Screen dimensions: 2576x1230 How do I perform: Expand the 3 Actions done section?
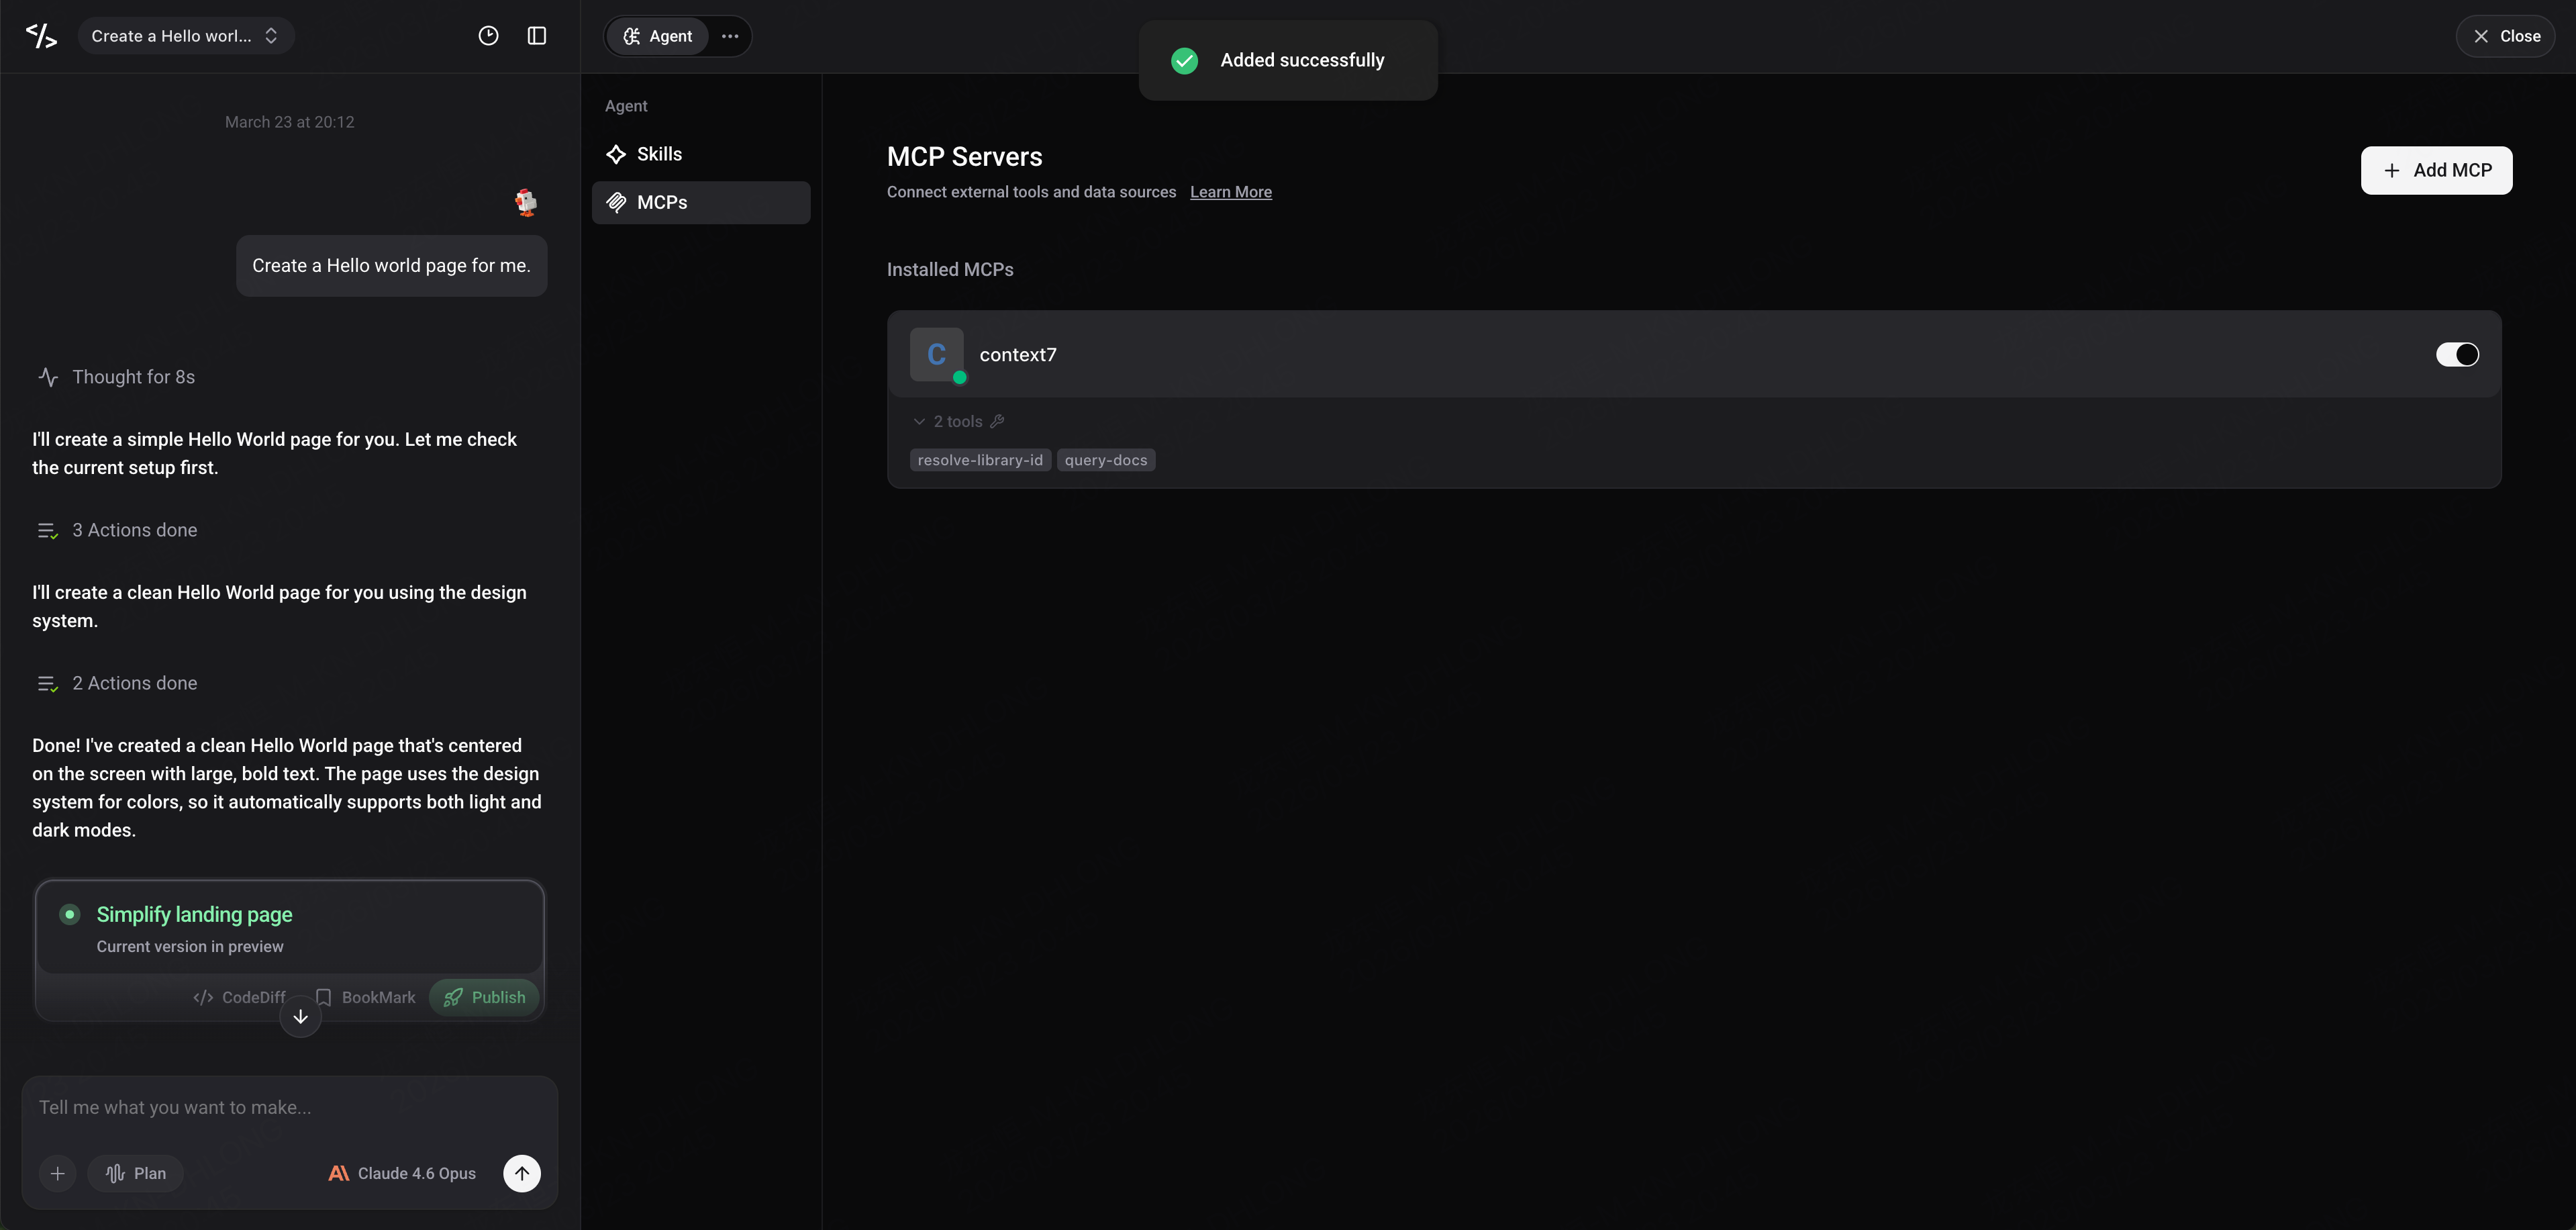pyautogui.click(x=117, y=530)
